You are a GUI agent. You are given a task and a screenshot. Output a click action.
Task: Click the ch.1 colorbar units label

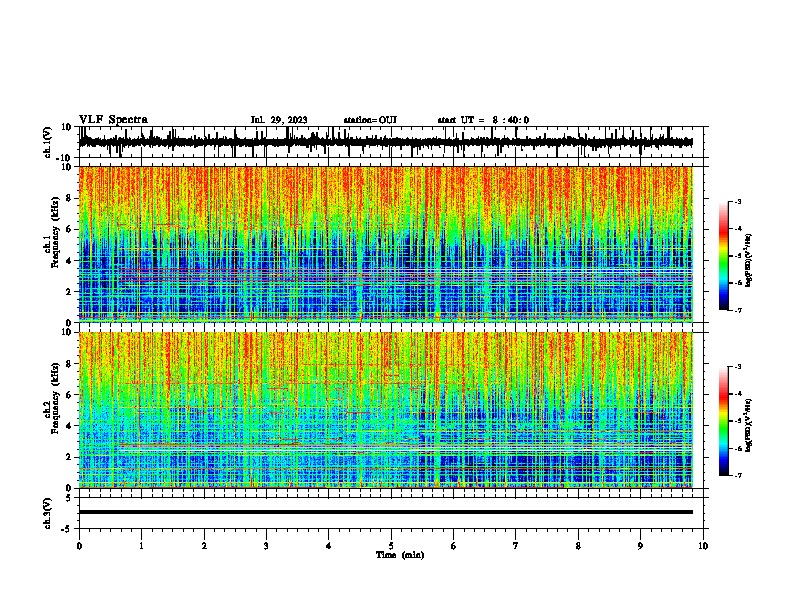pos(749,261)
